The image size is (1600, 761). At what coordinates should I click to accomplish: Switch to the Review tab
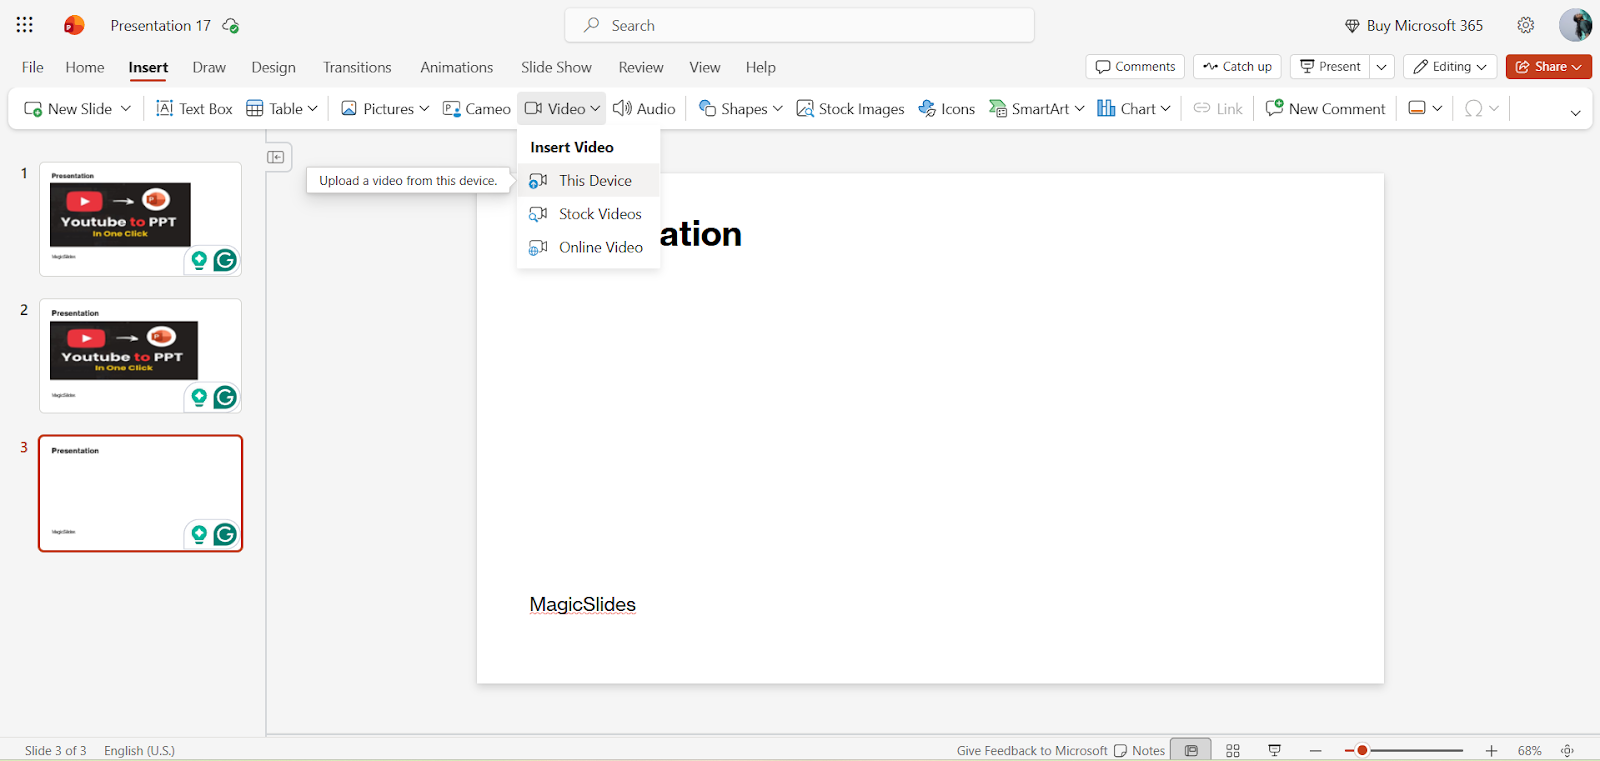(x=641, y=67)
